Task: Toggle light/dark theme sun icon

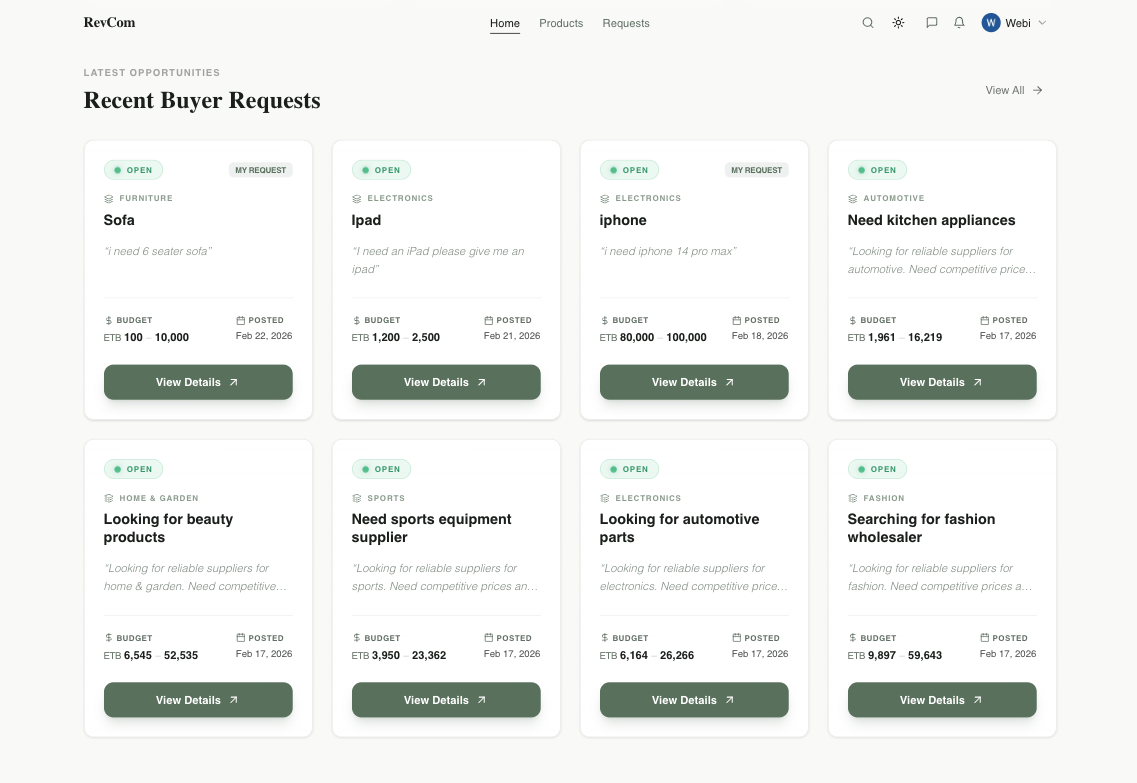Action: [898, 23]
